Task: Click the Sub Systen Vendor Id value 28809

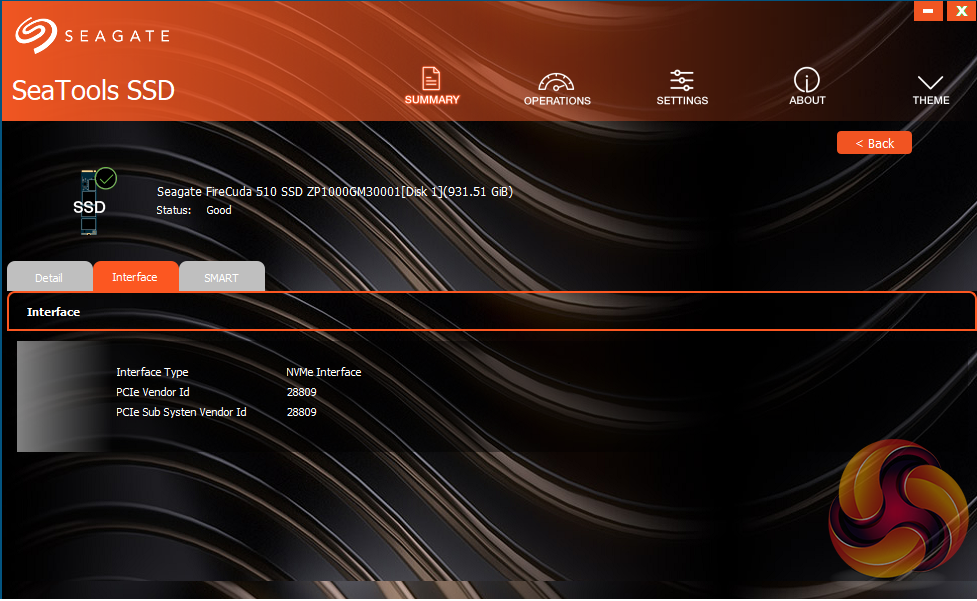Action: pos(302,412)
